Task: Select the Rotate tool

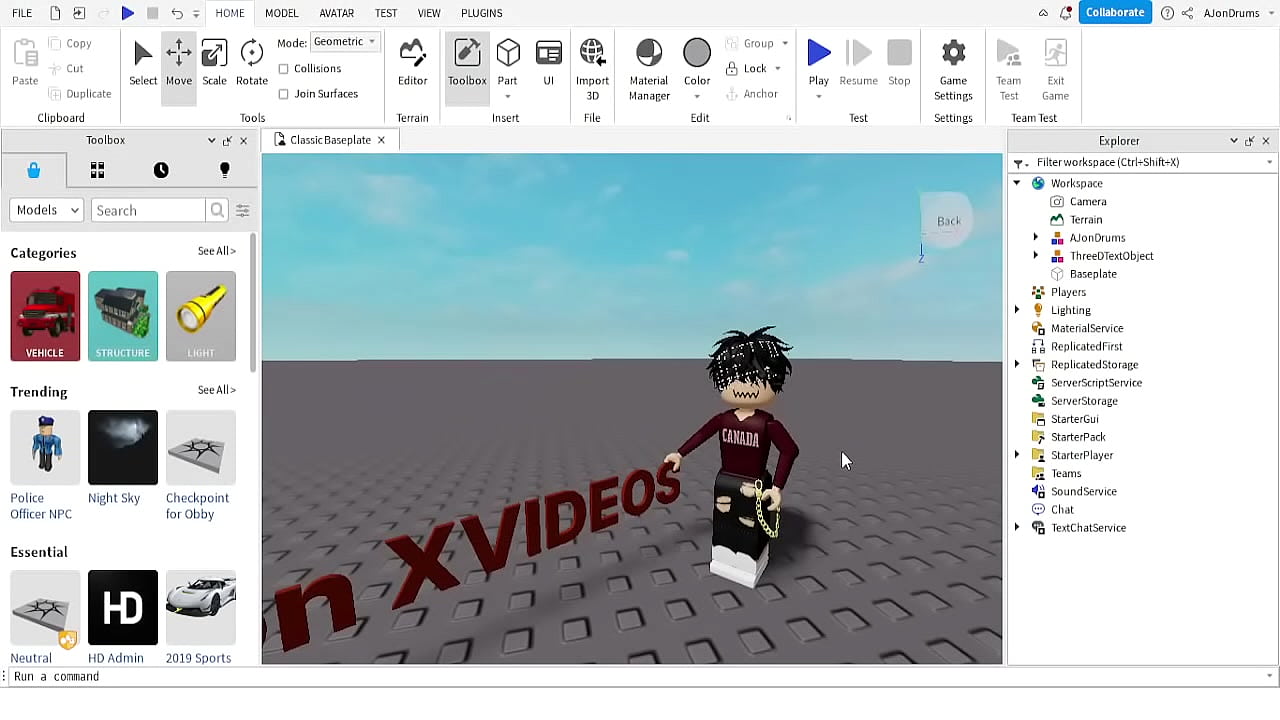Action: pos(251,62)
